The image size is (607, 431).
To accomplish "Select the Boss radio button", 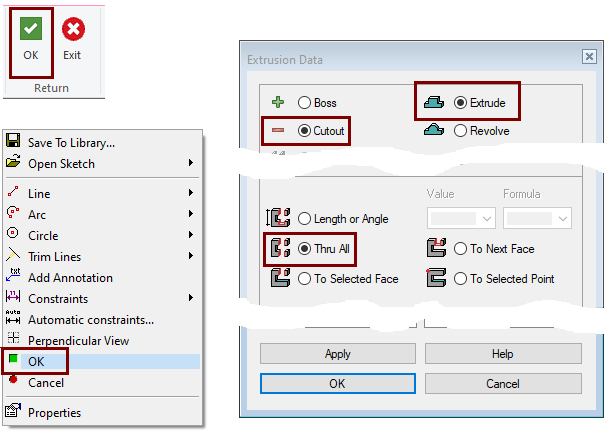I will [x=304, y=102].
